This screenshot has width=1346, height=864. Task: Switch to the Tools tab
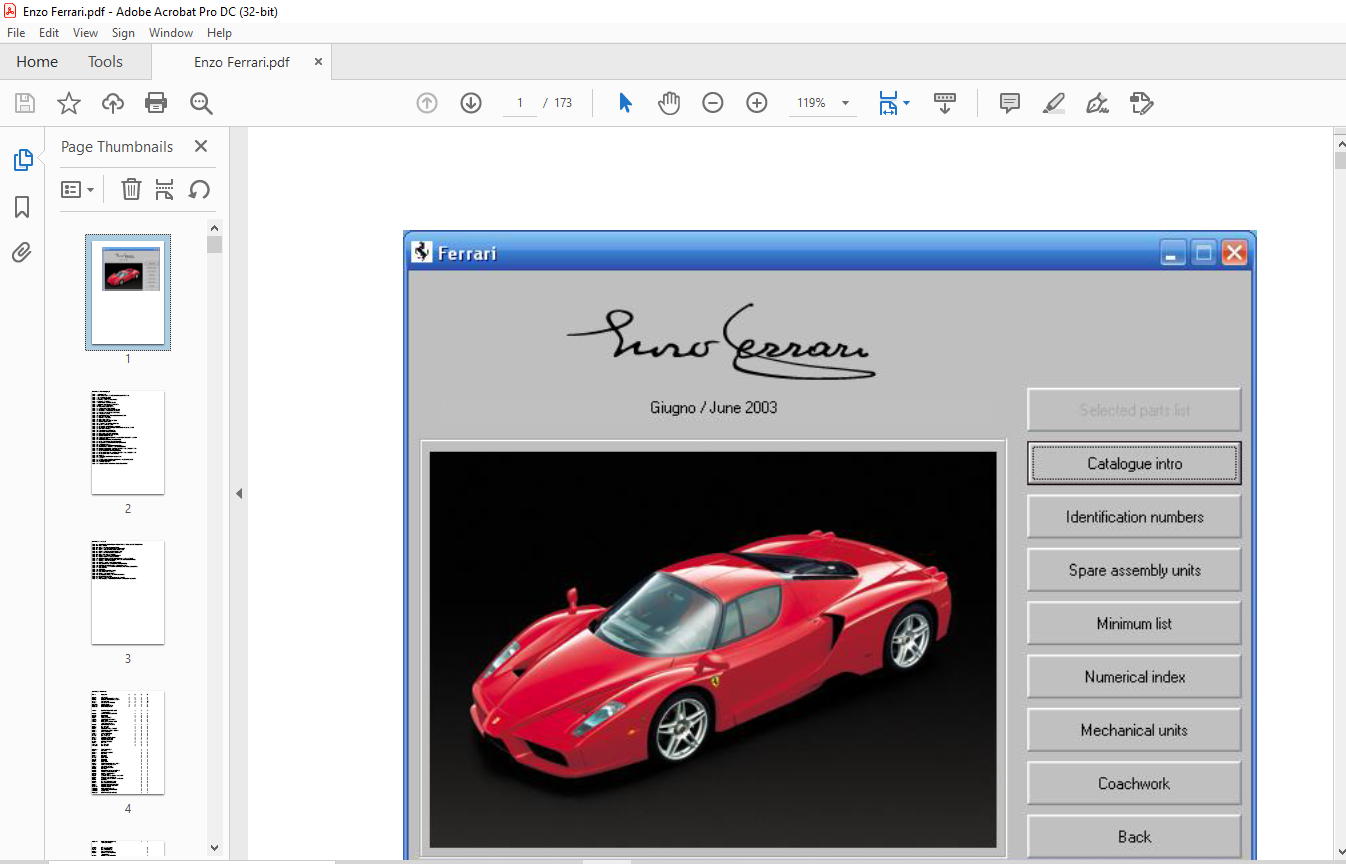pyautogui.click(x=105, y=62)
